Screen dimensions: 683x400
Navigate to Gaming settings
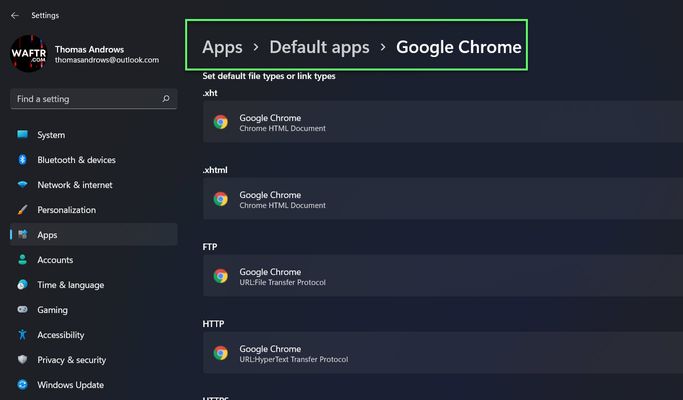[94, 310]
